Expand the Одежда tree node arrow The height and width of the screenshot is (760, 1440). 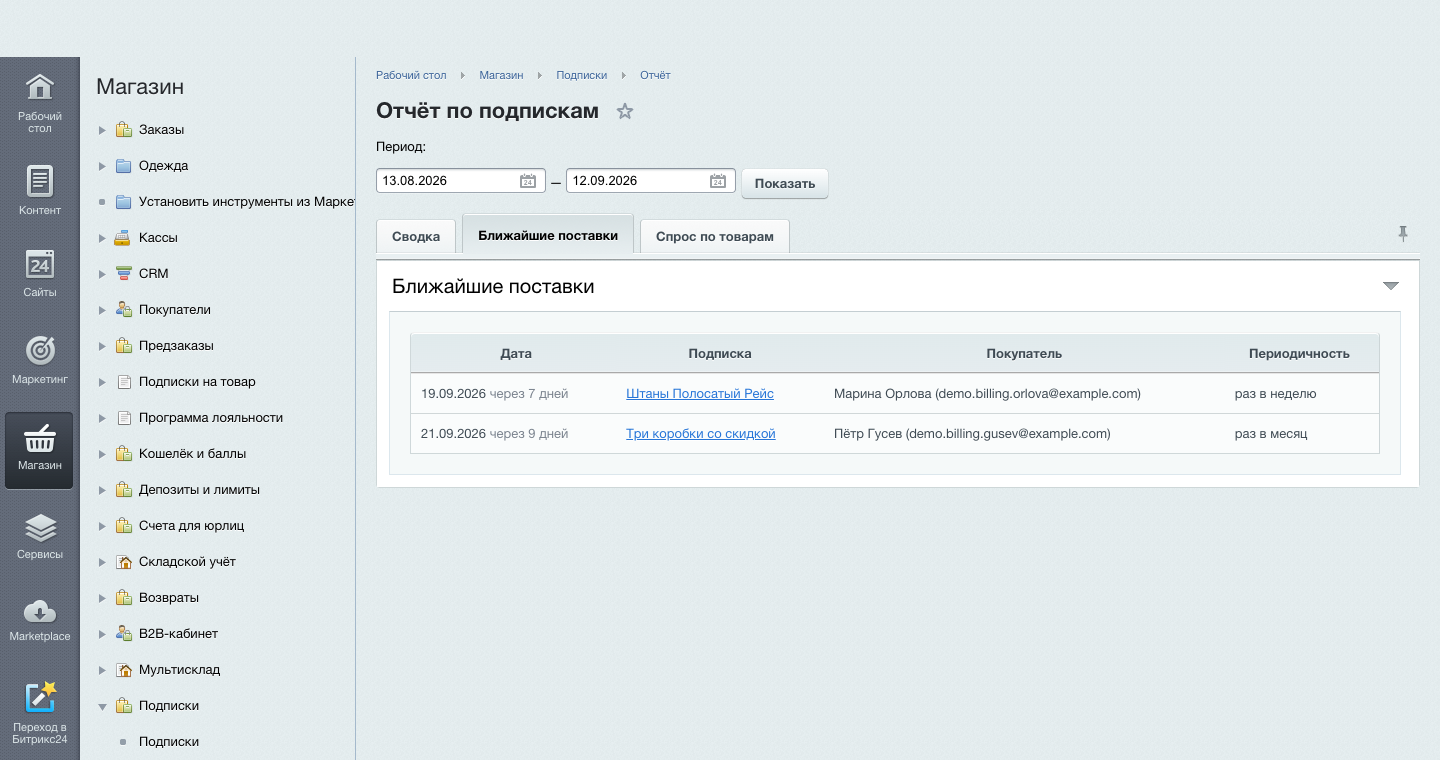(102, 166)
